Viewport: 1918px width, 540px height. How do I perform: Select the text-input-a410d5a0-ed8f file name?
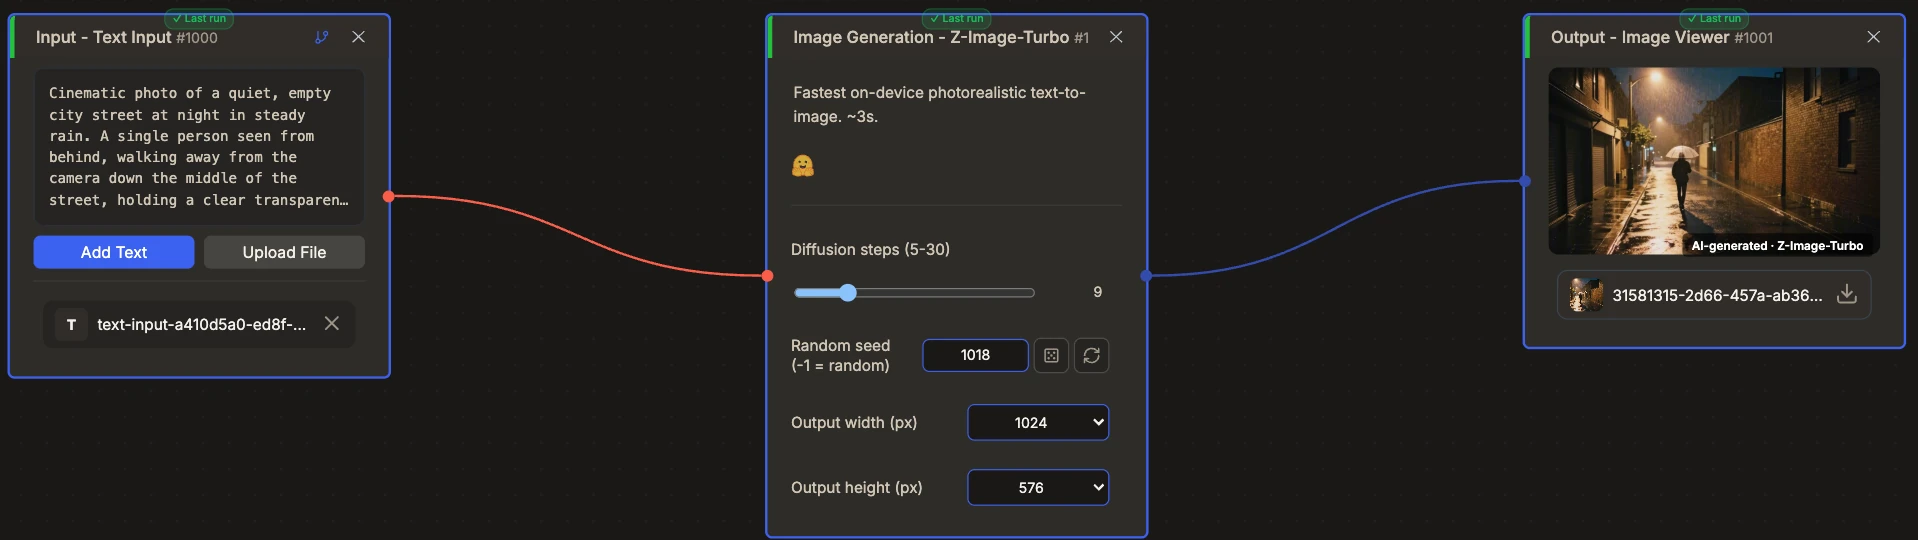pyautogui.click(x=201, y=324)
